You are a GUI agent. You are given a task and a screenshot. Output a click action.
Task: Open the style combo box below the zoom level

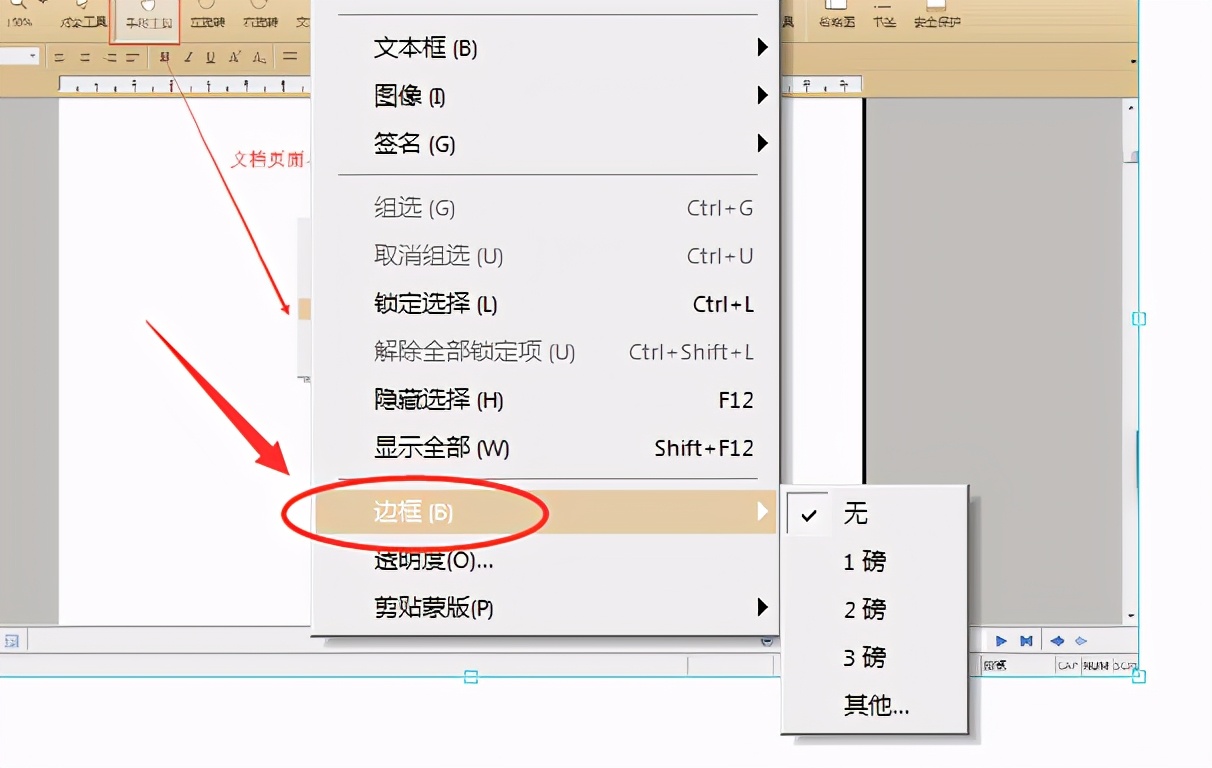pyautogui.click(x=20, y=56)
